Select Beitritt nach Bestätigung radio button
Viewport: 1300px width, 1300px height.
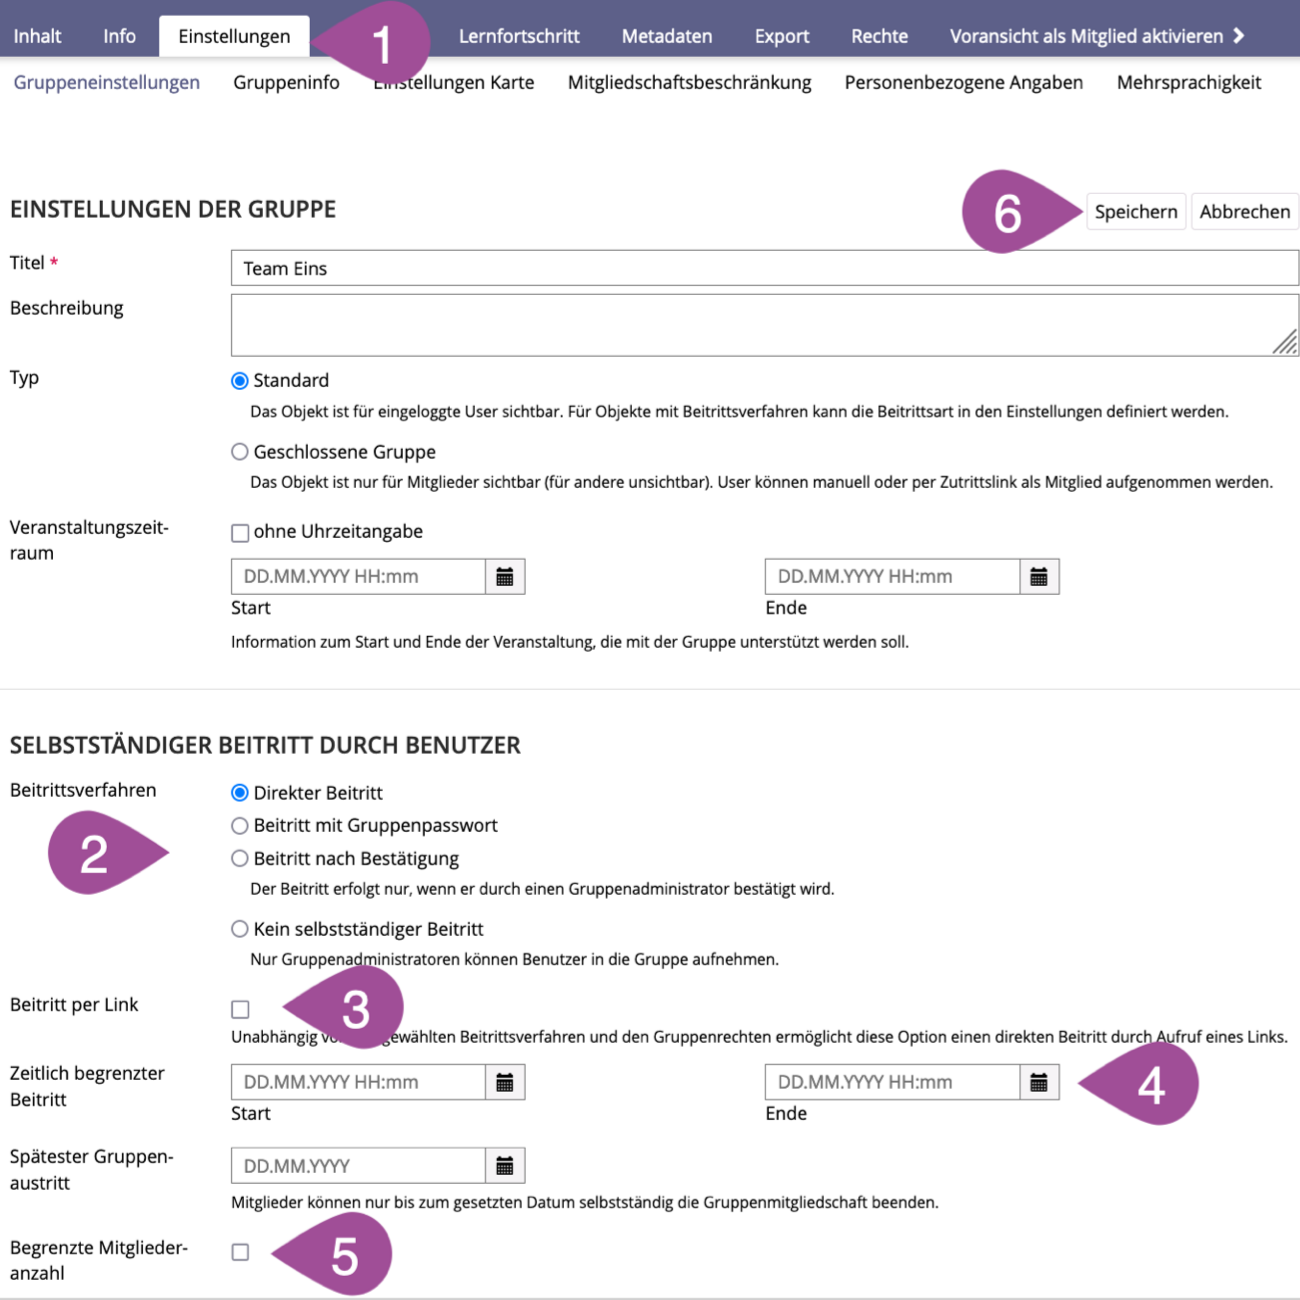(x=240, y=859)
